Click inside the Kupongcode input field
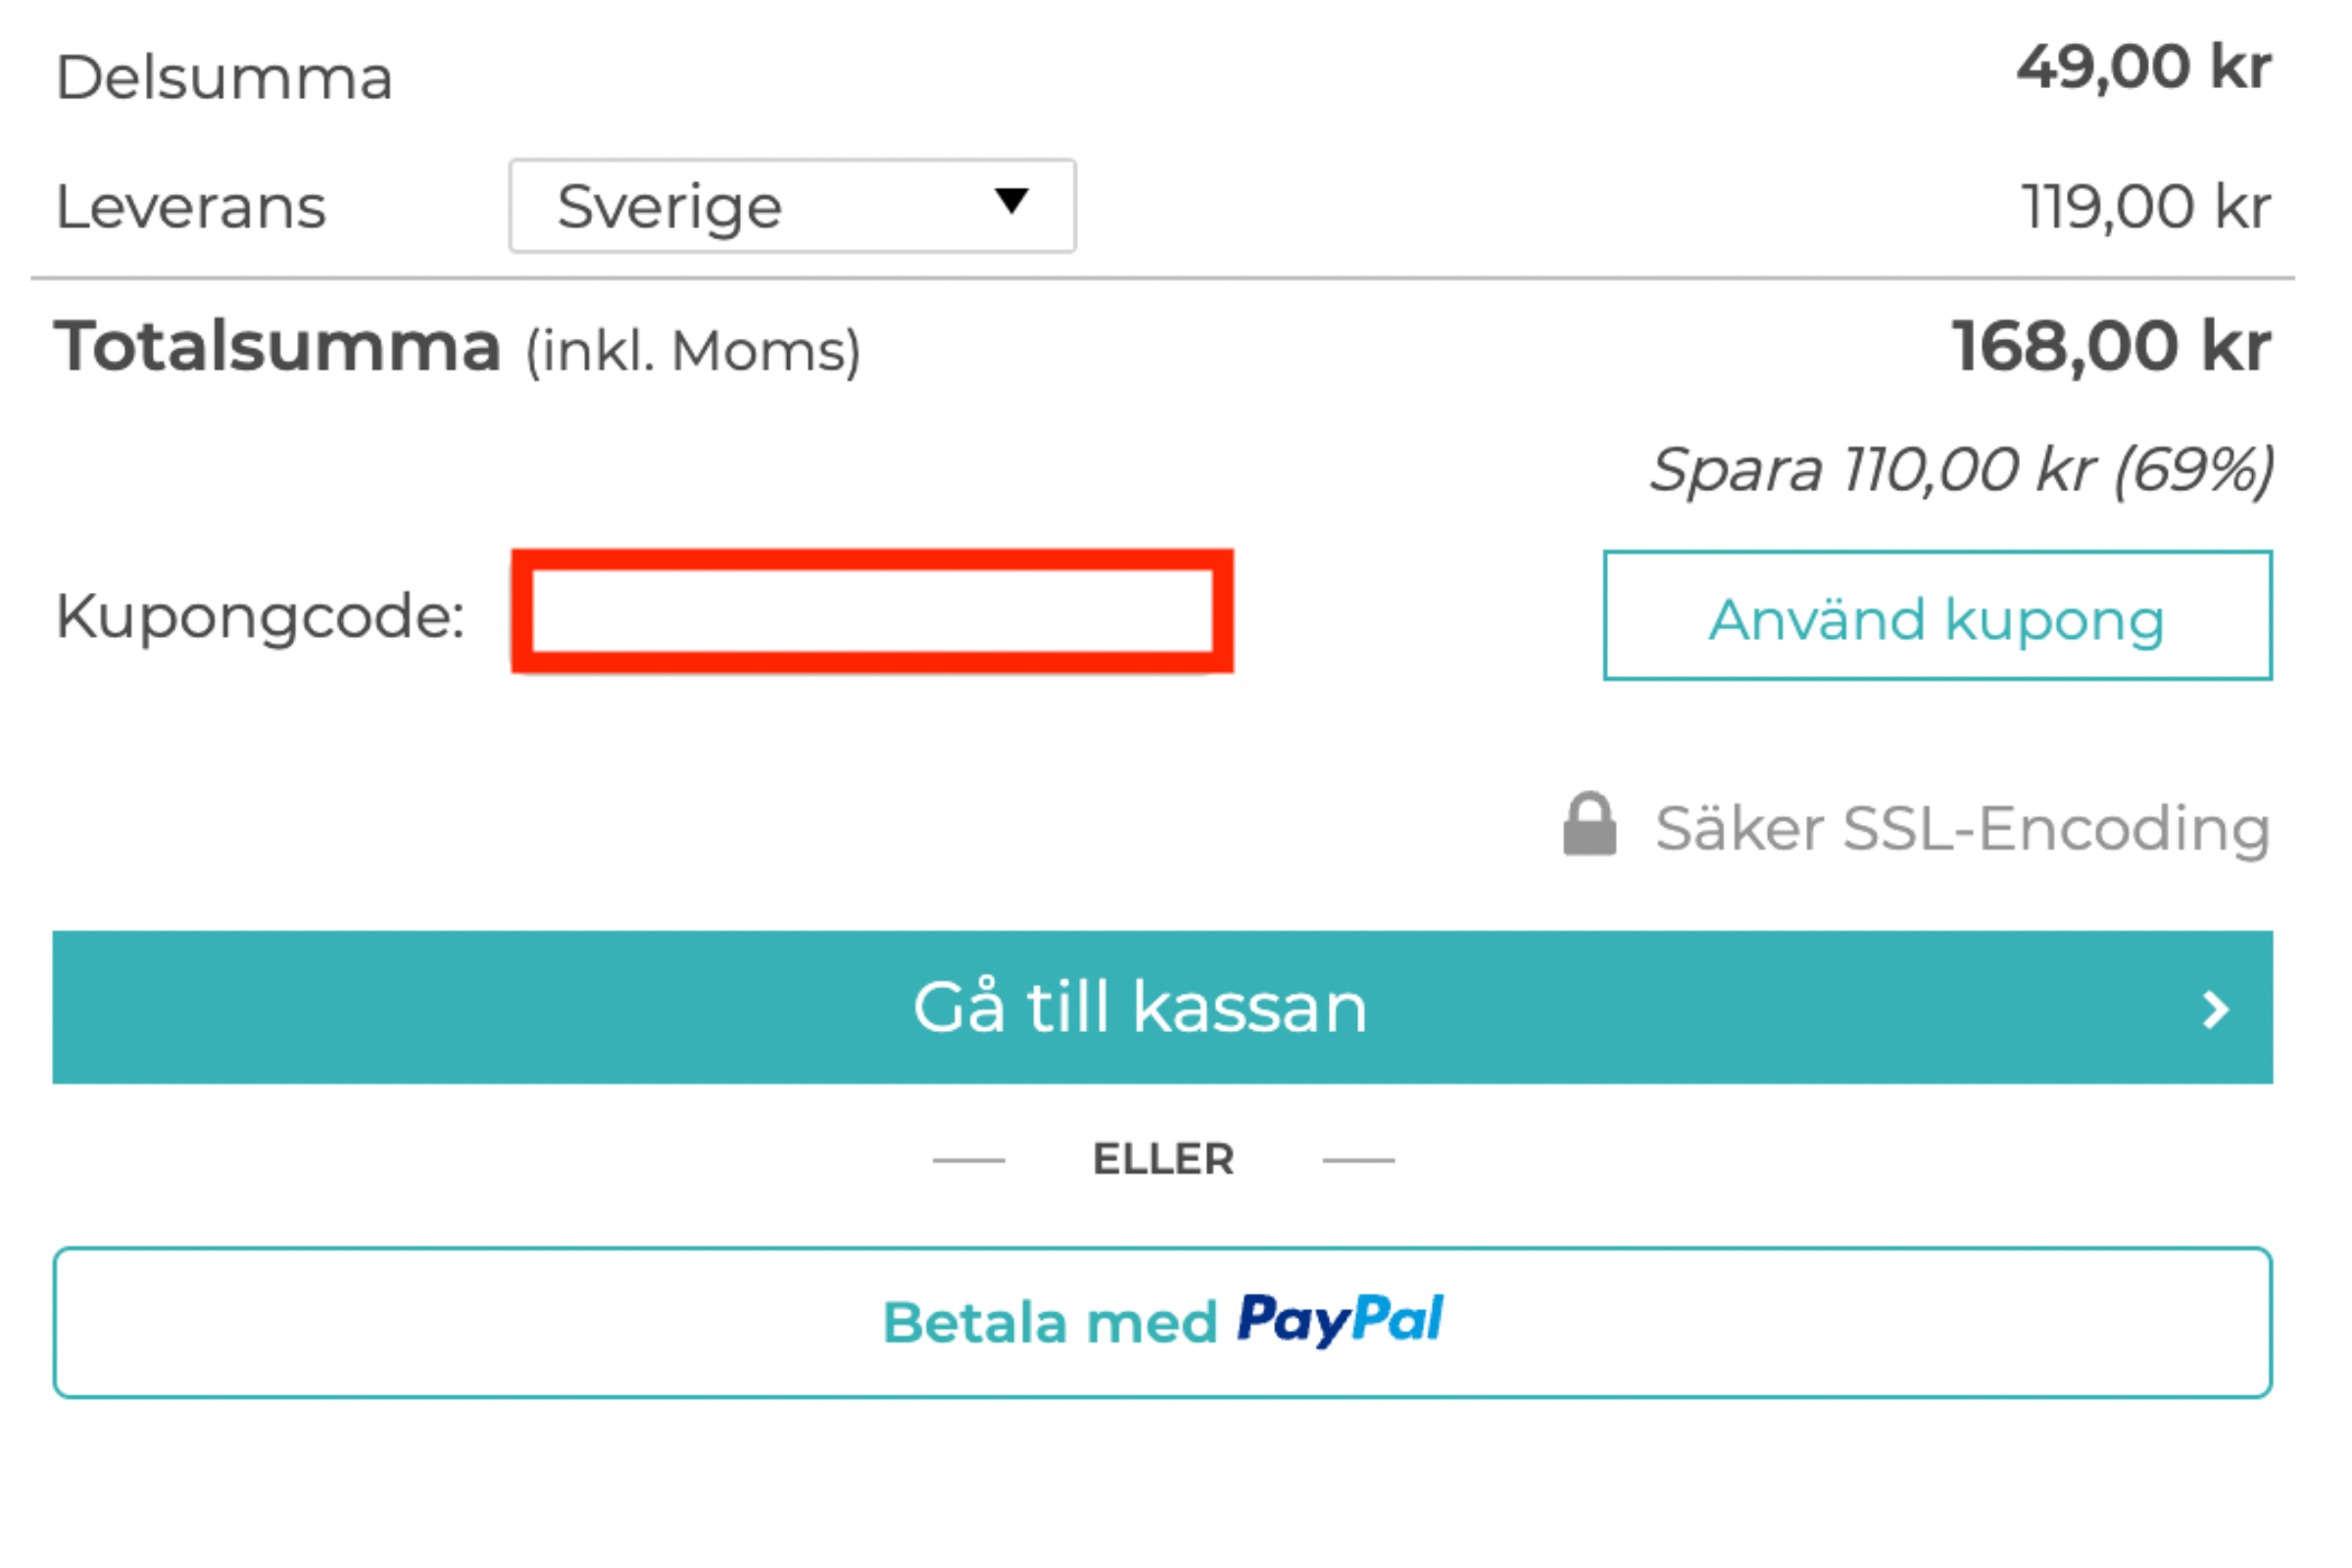This screenshot has width=2352, height=1568. (872, 611)
